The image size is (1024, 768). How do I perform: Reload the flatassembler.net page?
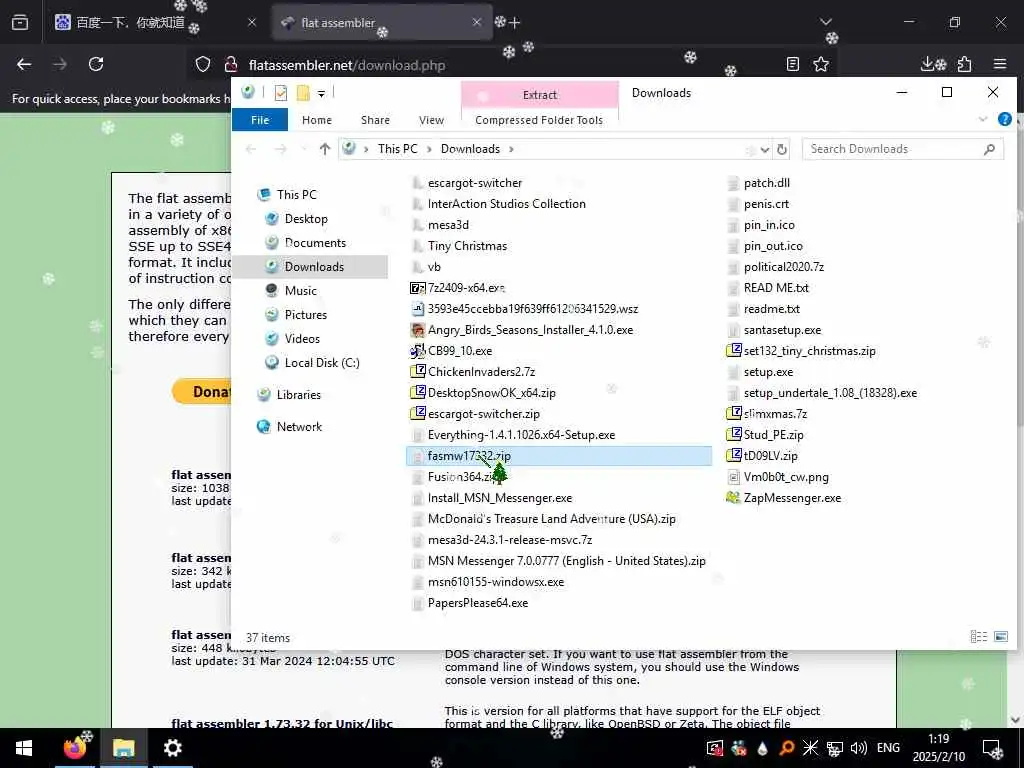(x=96, y=64)
